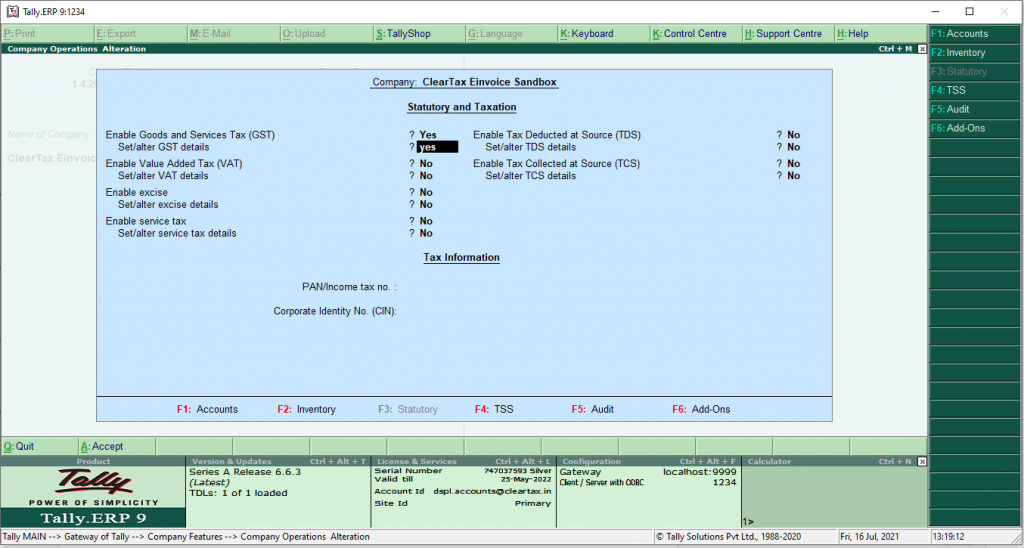Open Control Centre from the top bar
This screenshot has height=548, width=1024.
pyautogui.click(x=696, y=33)
